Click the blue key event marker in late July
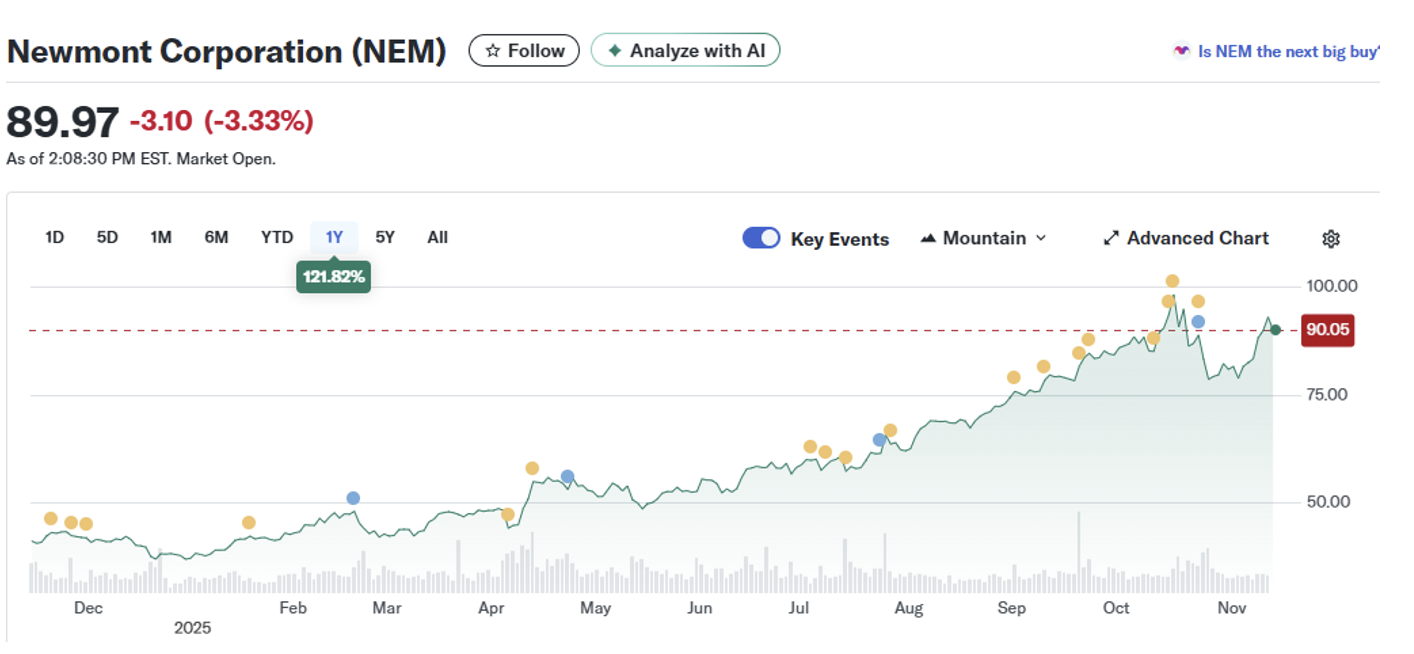 [x=879, y=440]
